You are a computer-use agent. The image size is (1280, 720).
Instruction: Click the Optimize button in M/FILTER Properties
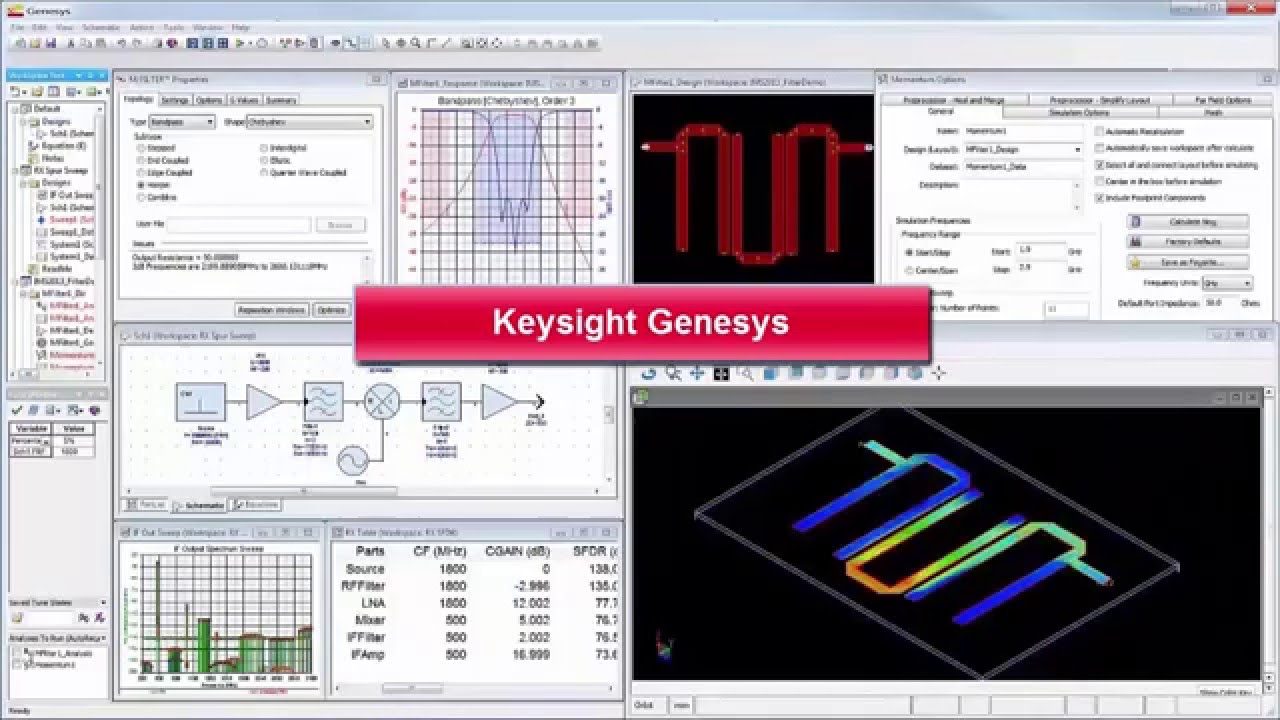point(331,310)
